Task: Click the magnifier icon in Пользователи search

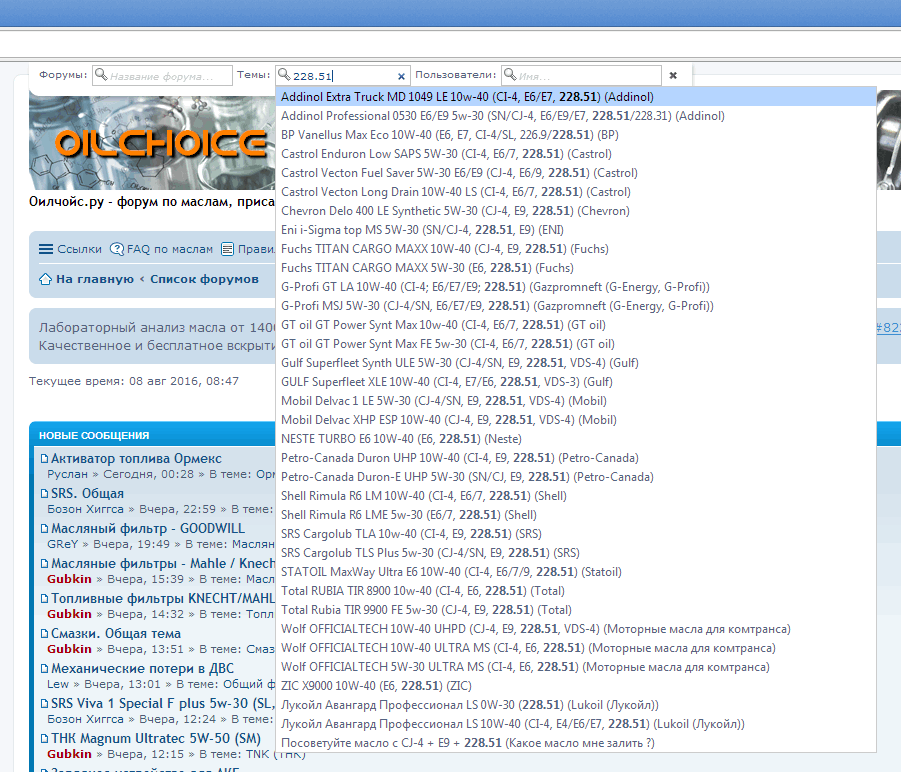Action: pyautogui.click(x=510, y=75)
